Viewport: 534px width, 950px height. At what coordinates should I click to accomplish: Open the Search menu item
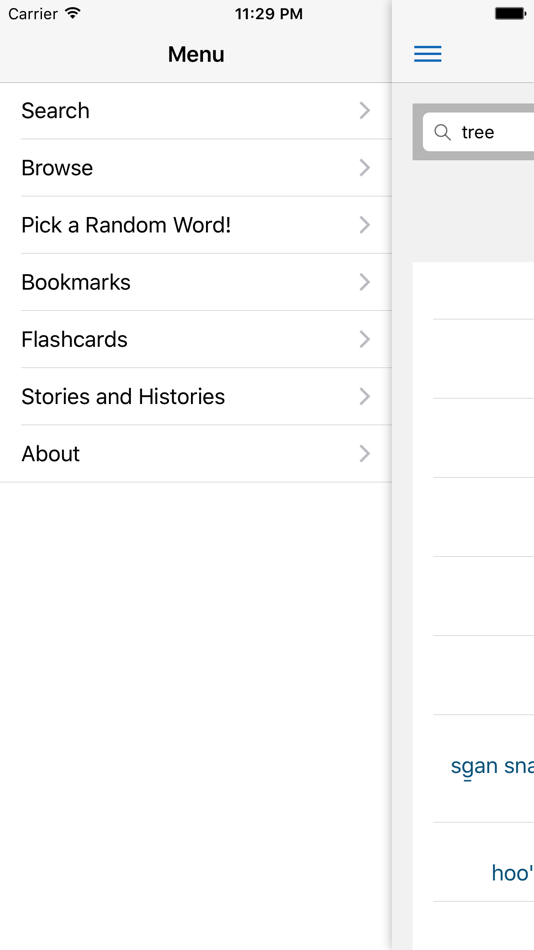pos(196,111)
